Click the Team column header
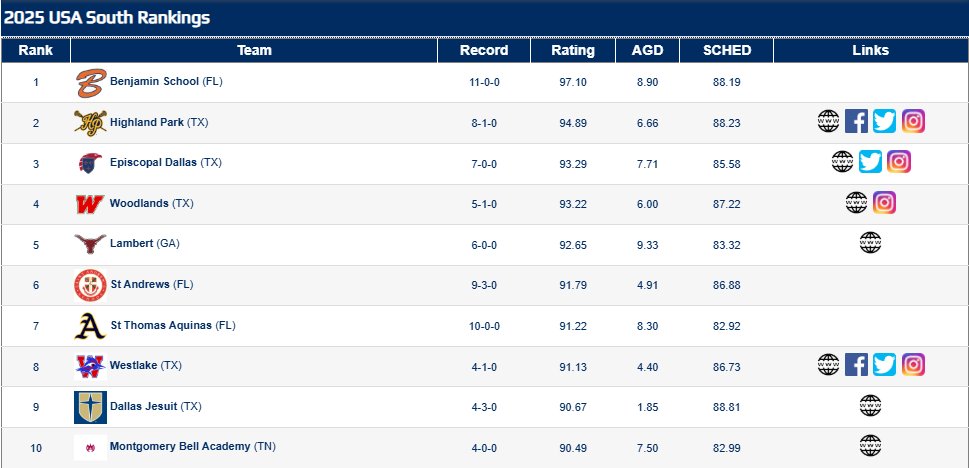This screenshot has height=468, width=969. tap(254, 50)
